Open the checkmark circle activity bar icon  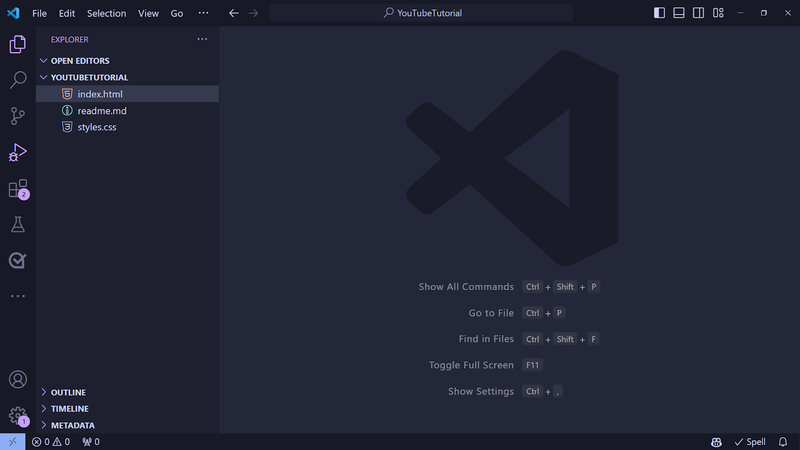click(x=18, y=260)
